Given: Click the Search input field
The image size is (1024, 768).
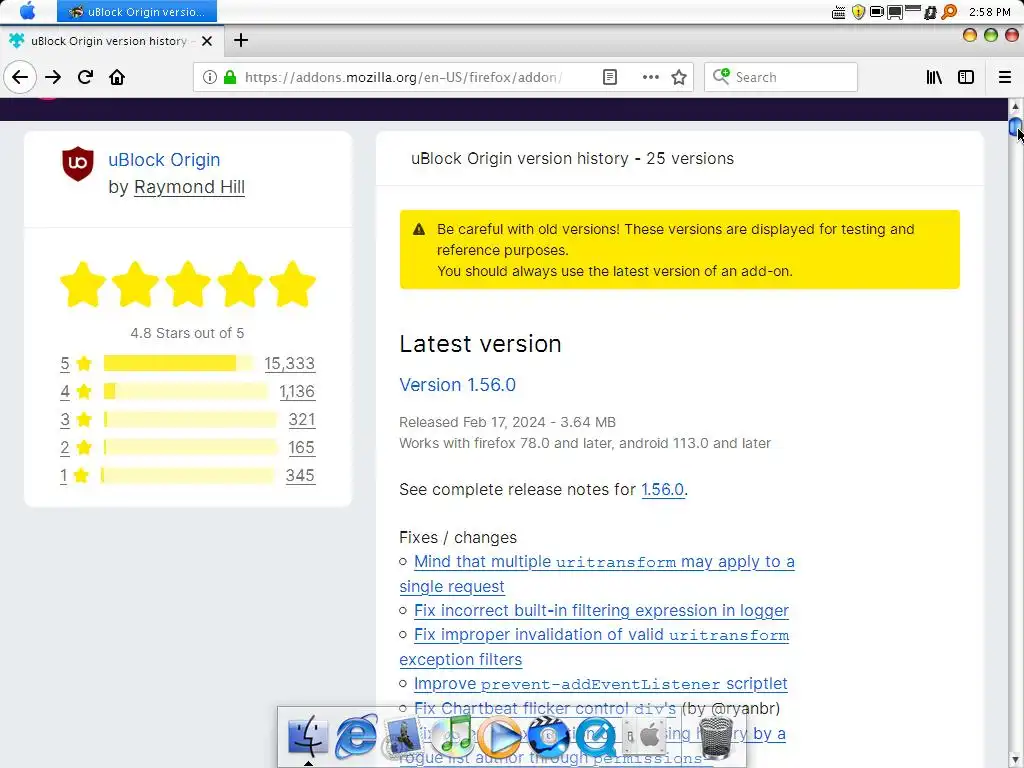Looking at the screenshot, I should point(780,77).
